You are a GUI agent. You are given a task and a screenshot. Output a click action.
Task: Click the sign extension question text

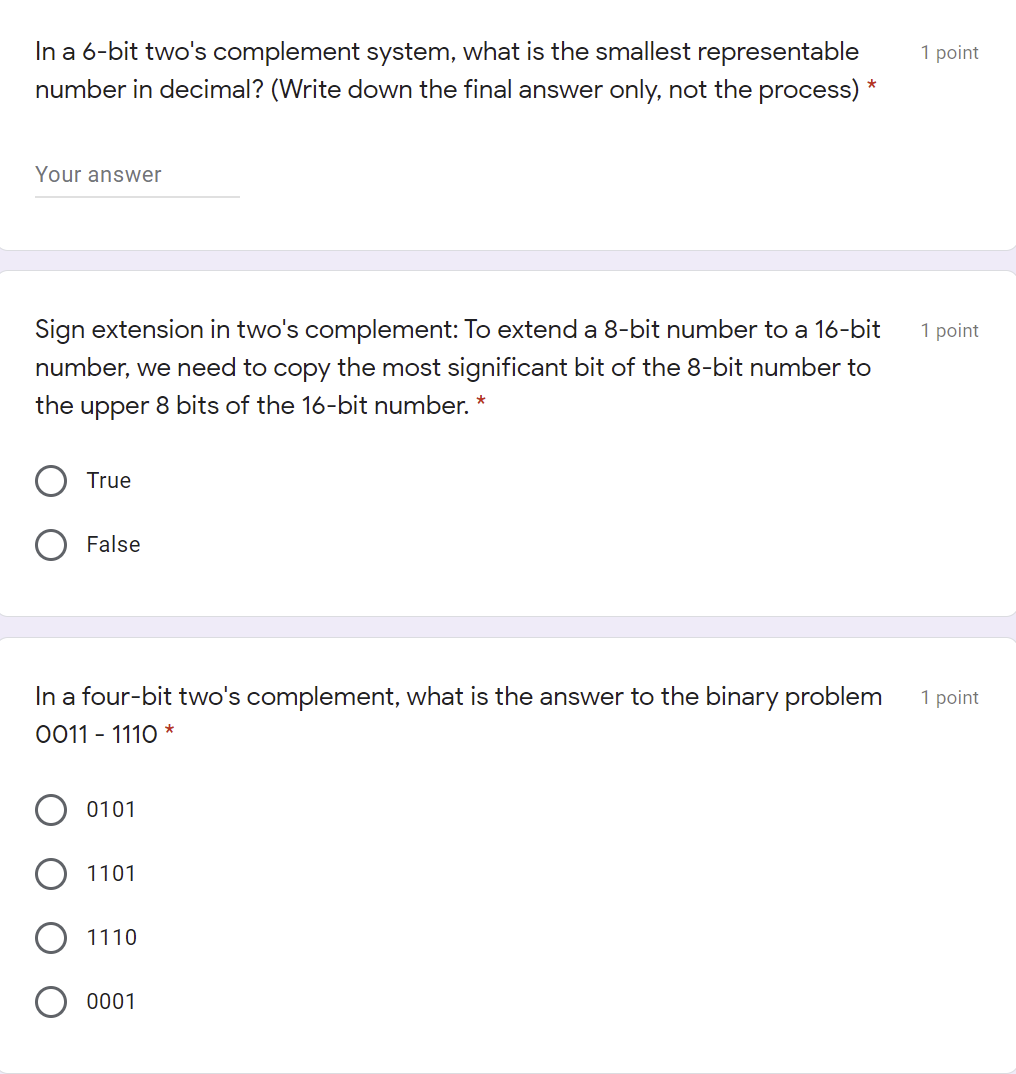point(457,367)
